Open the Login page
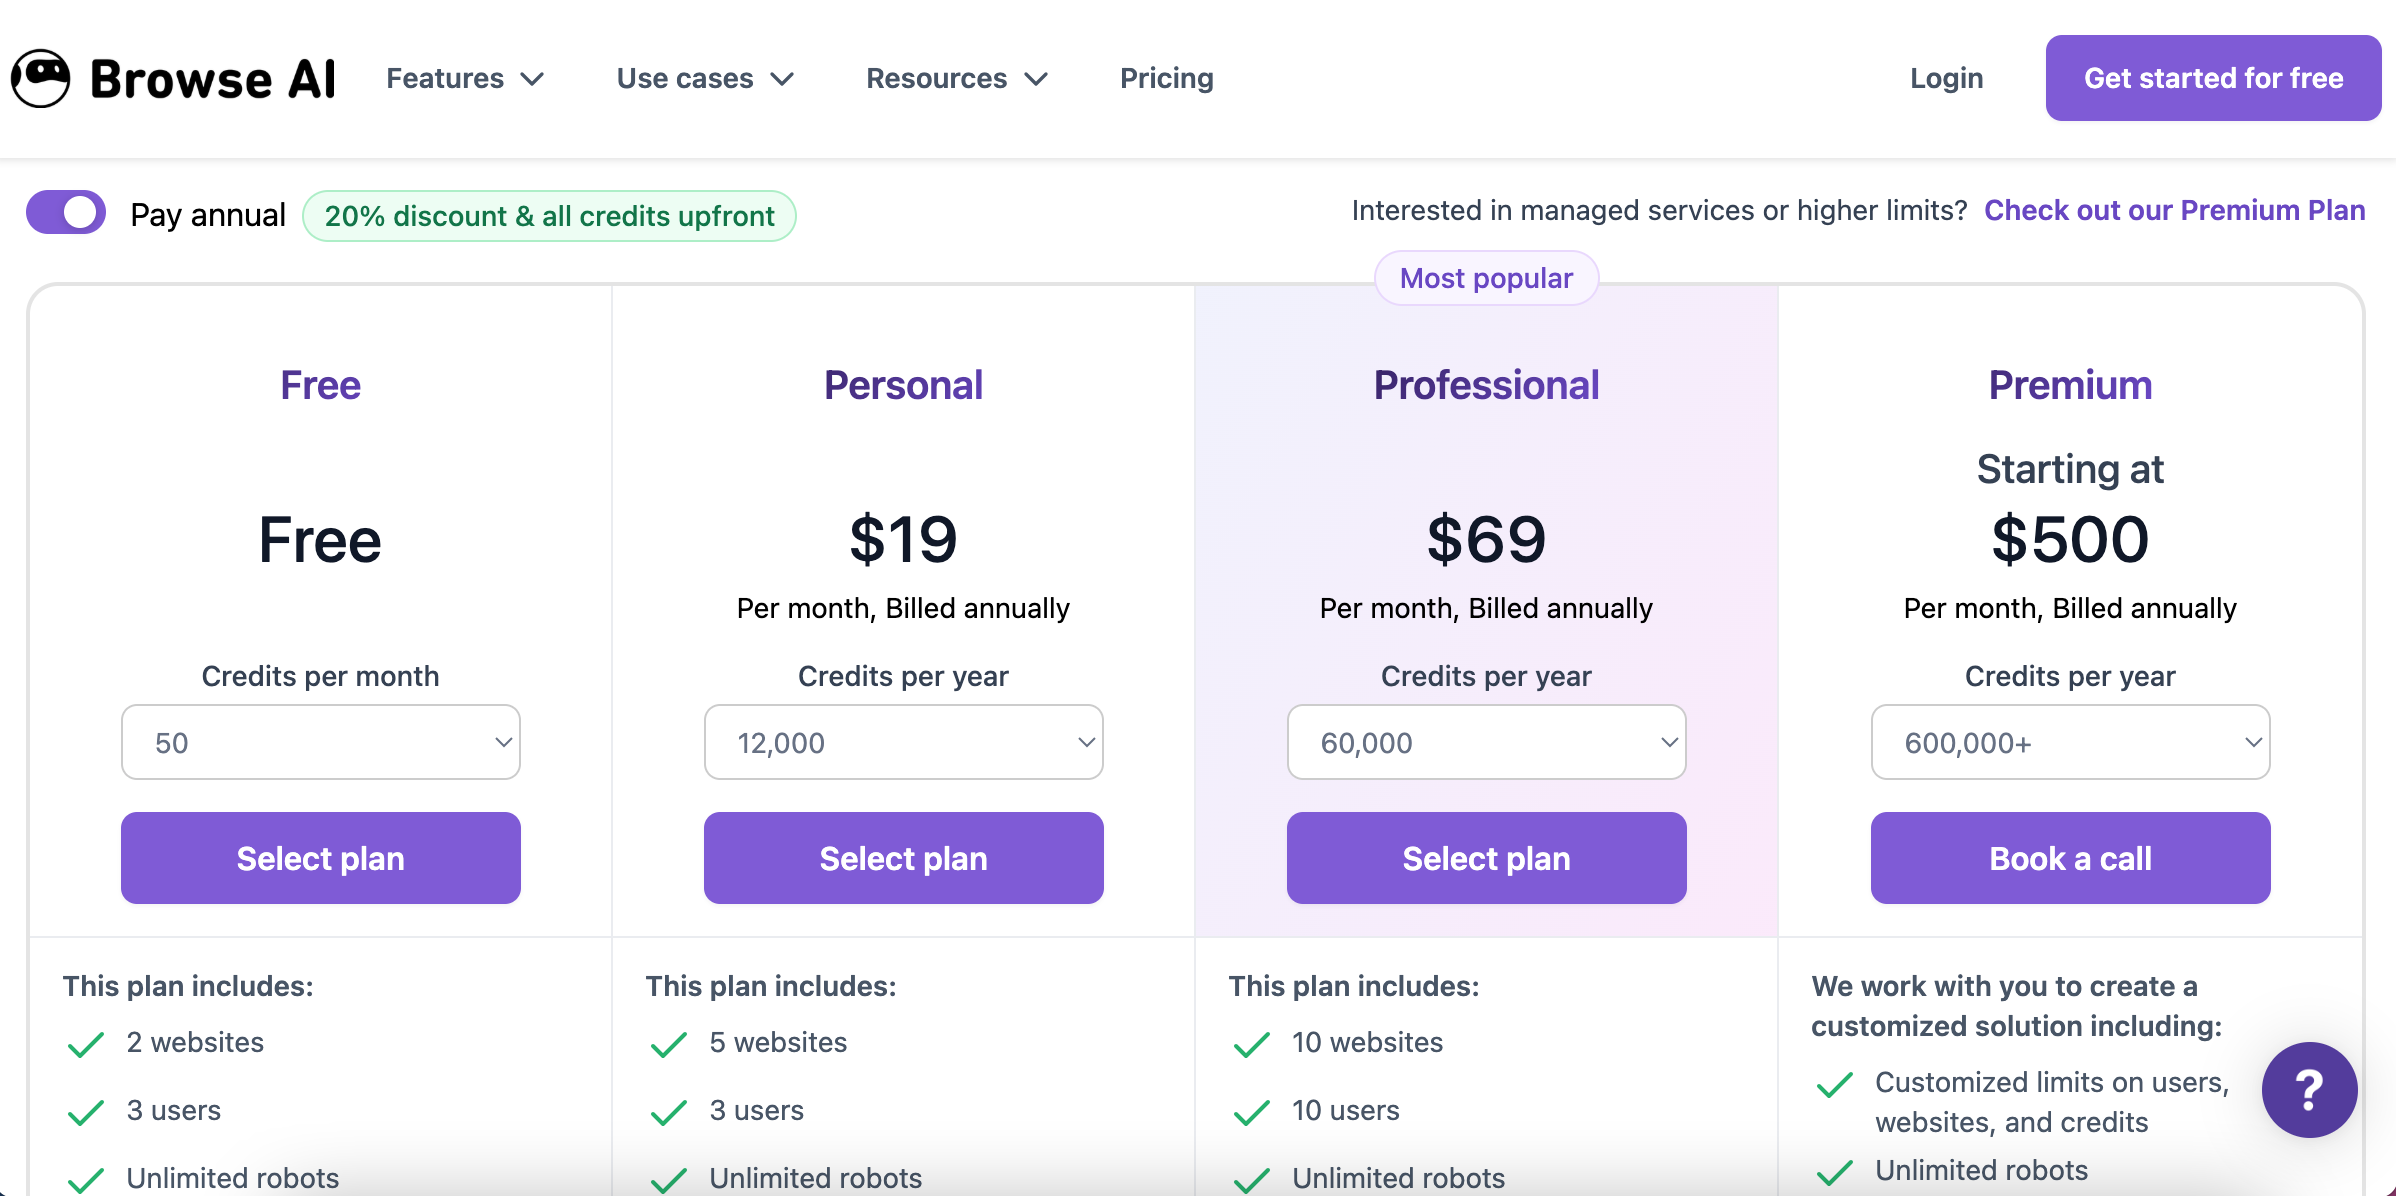Screen dimensions: 2396x1196 1946,78
